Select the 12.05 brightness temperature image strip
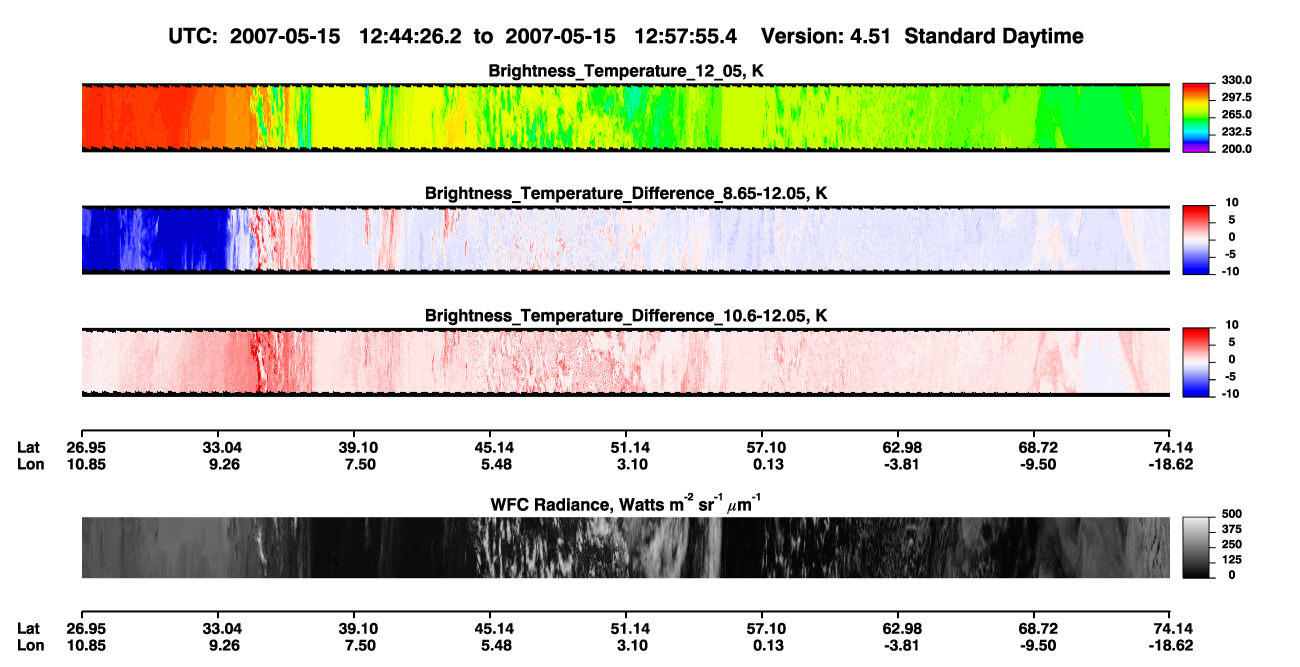Image resolution: width=1300 pixels, height=667 pixels. pos(626,117)
